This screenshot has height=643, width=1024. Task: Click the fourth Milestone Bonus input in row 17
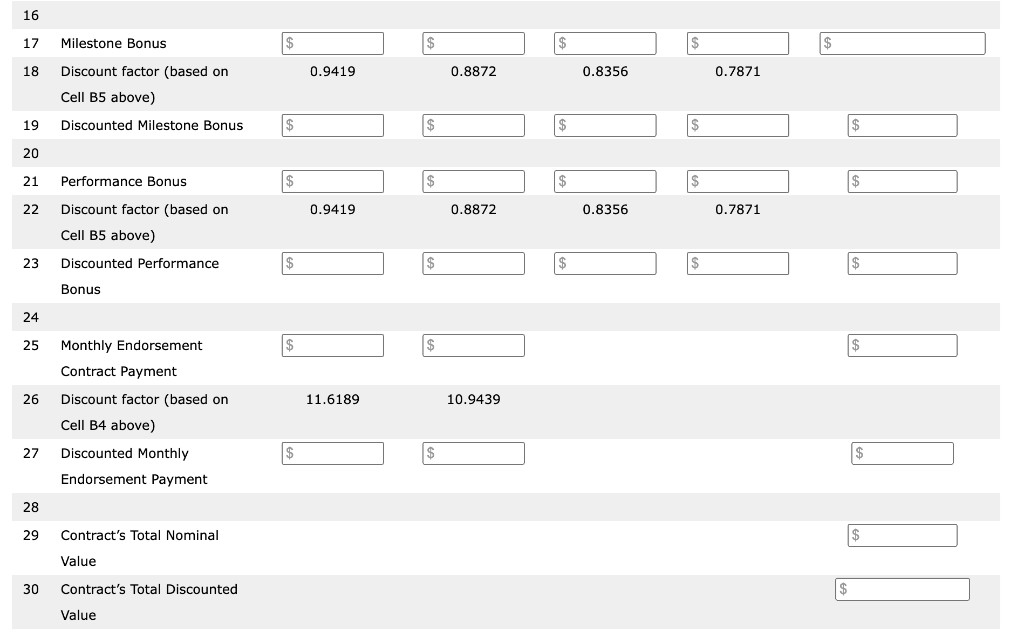pos(737,44)
